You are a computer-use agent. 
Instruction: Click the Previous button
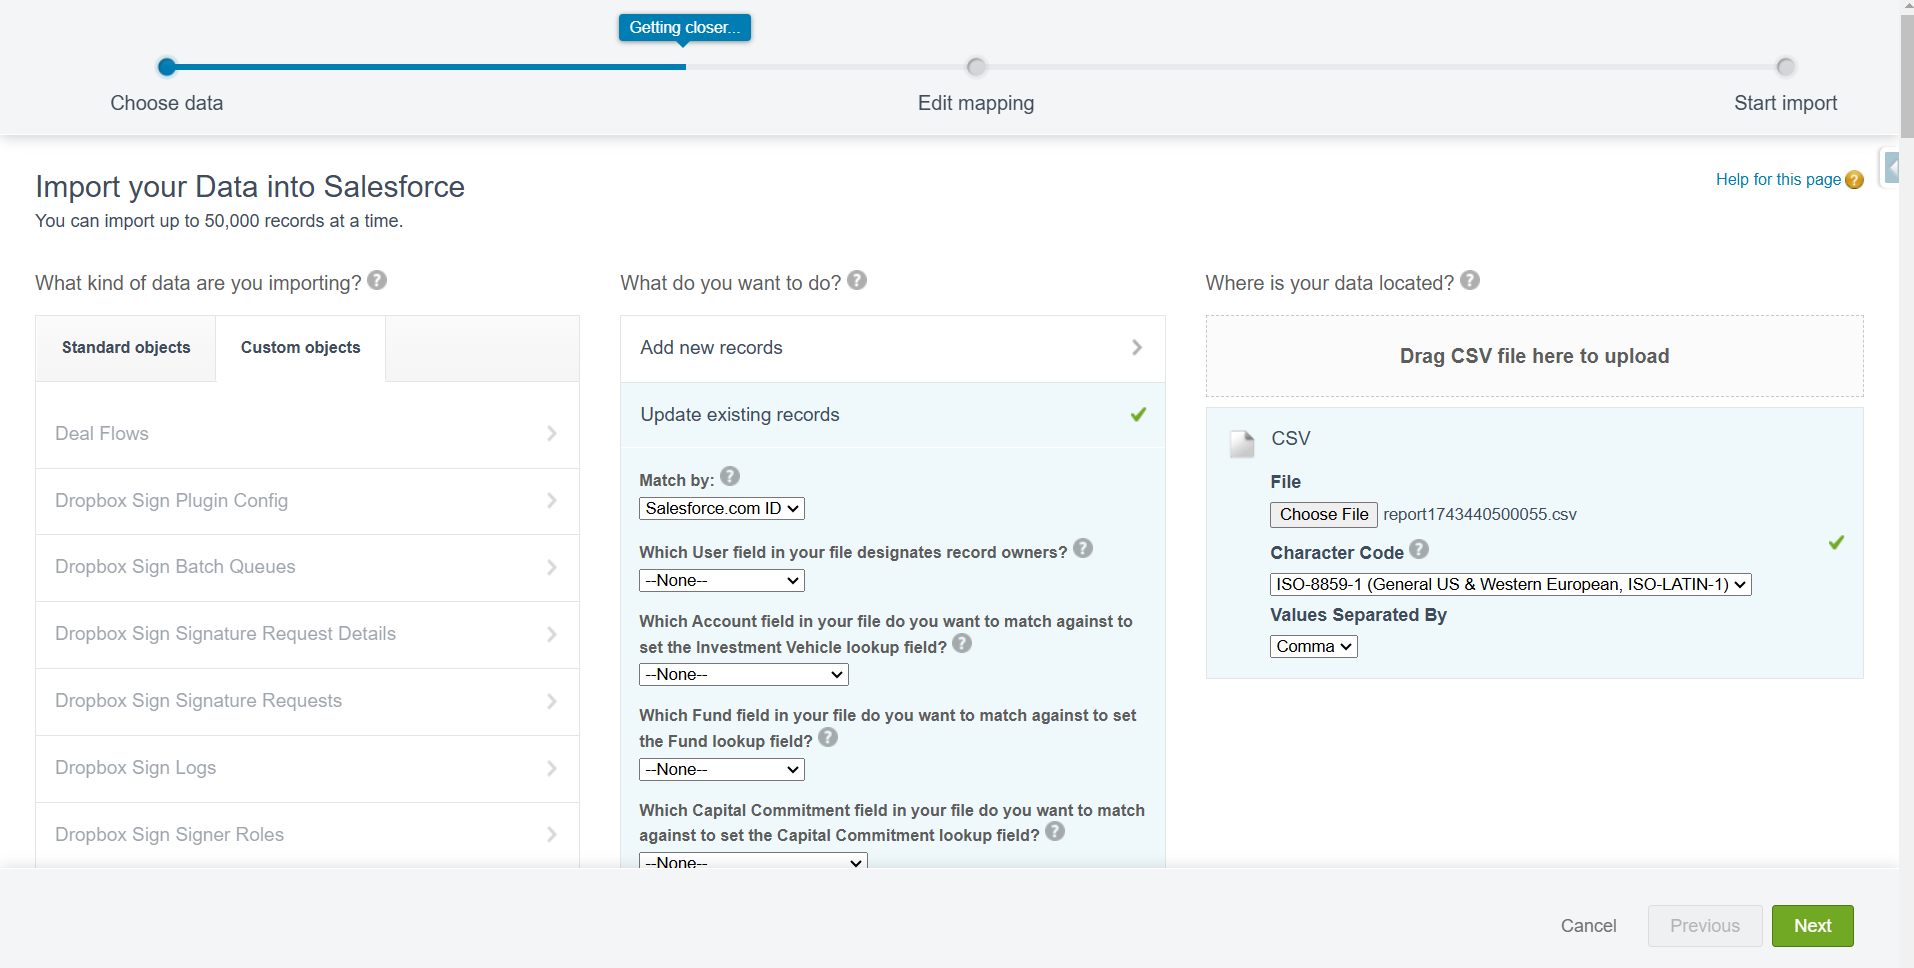point(1705,926)
